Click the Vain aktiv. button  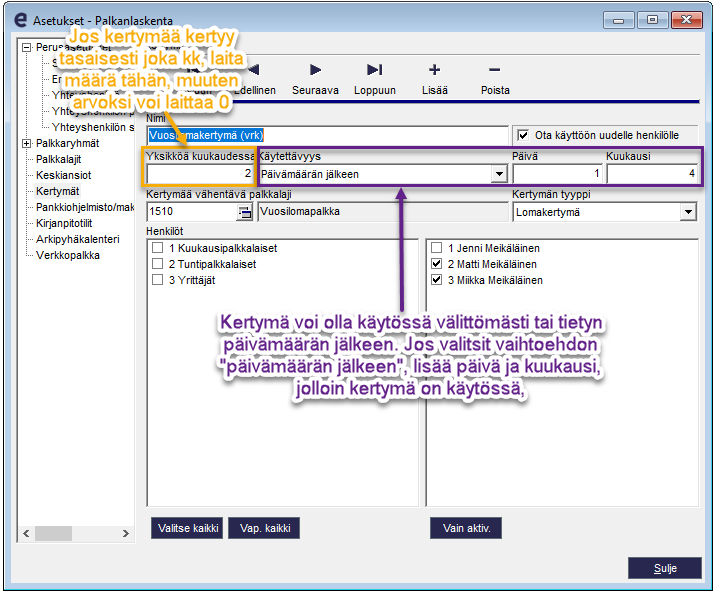point(466,528)
